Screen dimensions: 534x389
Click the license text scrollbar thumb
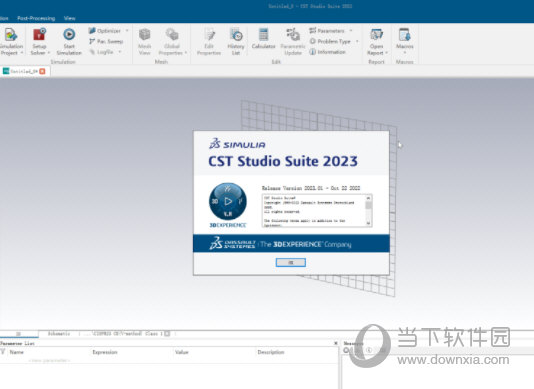368,205
